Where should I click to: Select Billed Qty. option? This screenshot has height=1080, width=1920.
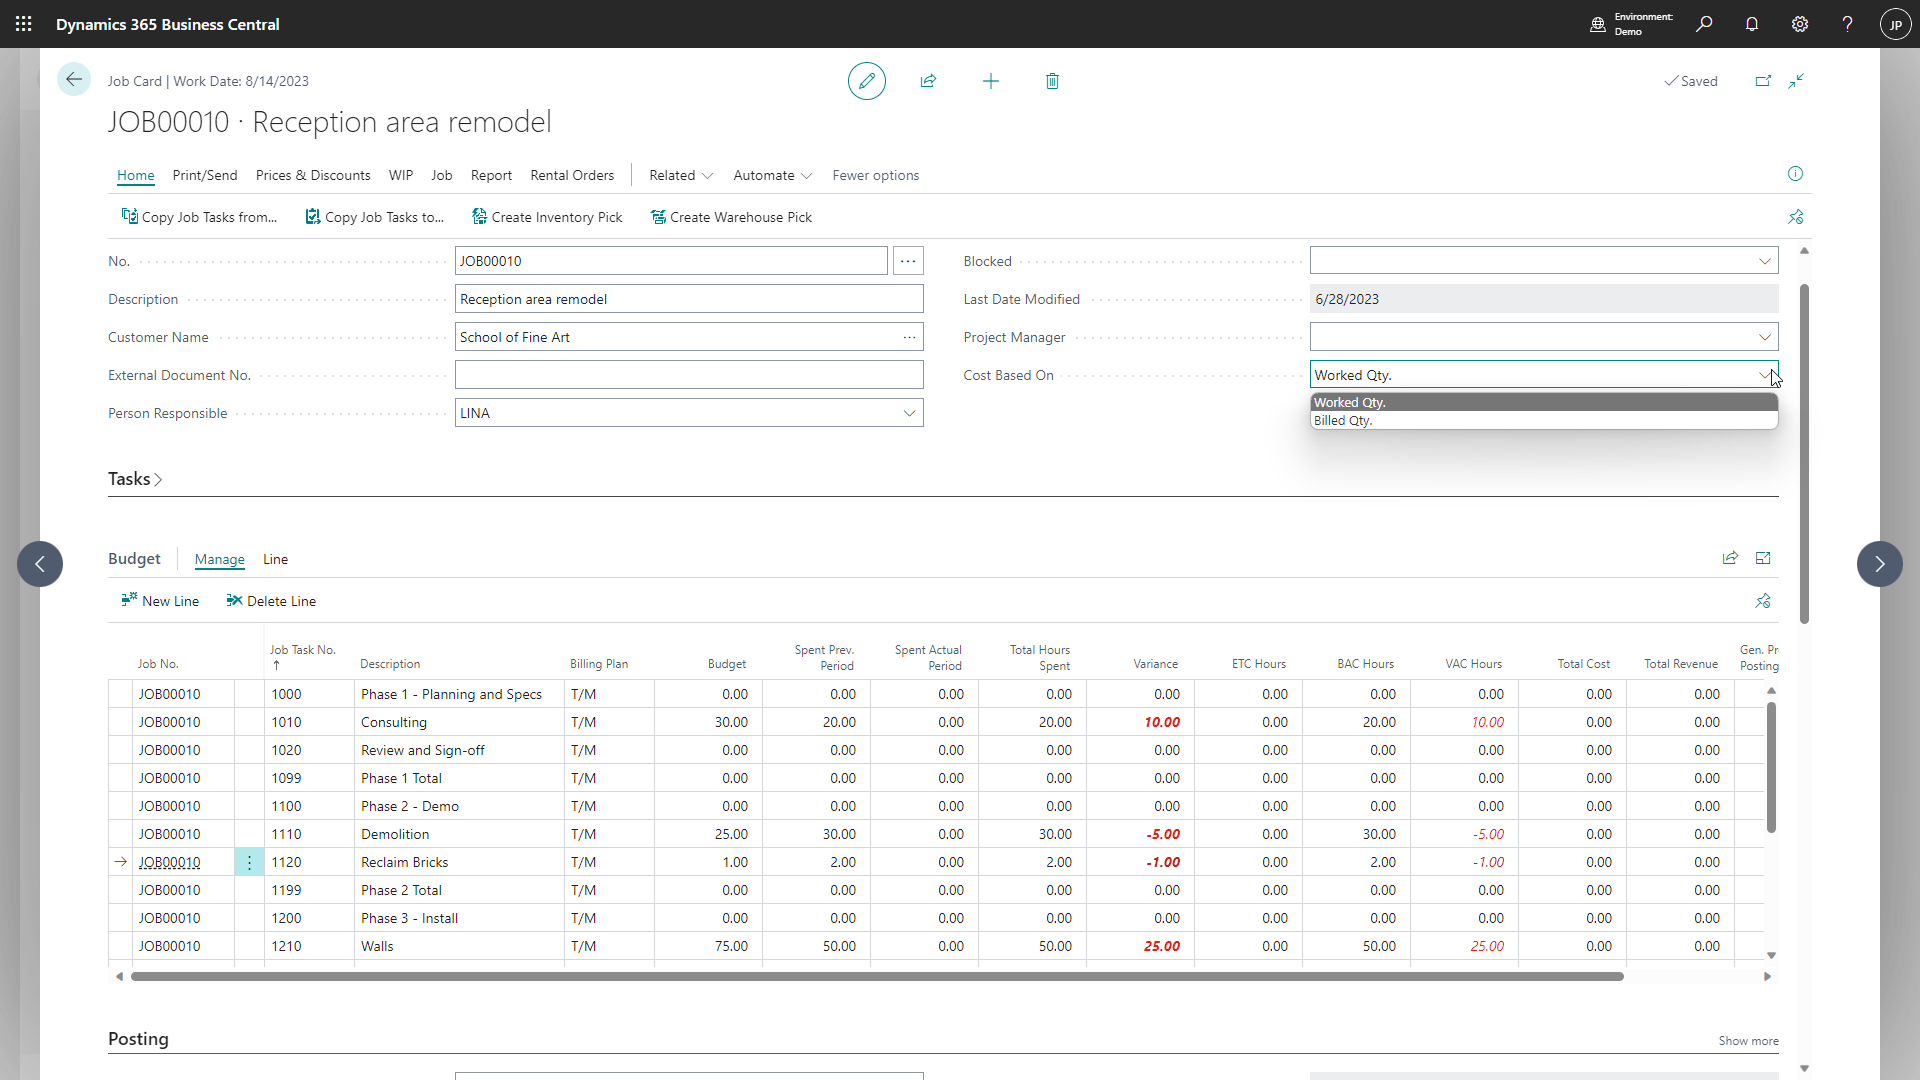click(x=1544, y=421)
